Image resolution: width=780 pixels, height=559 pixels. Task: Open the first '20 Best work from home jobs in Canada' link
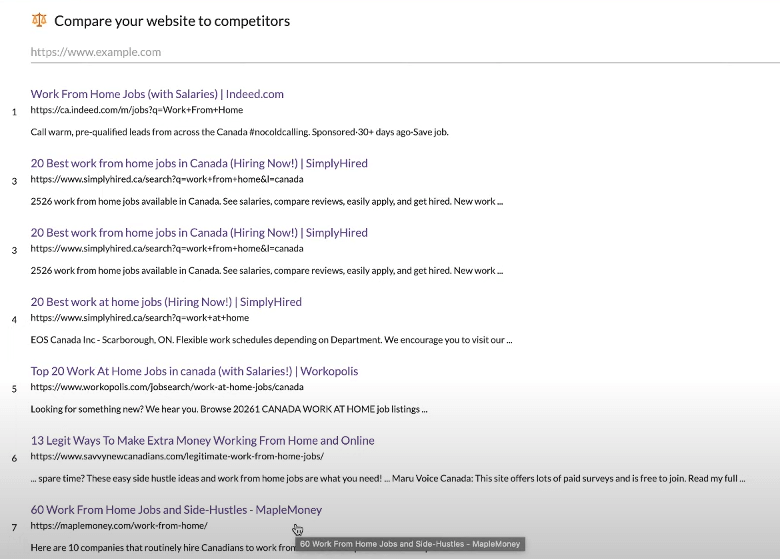pos(199,163)
